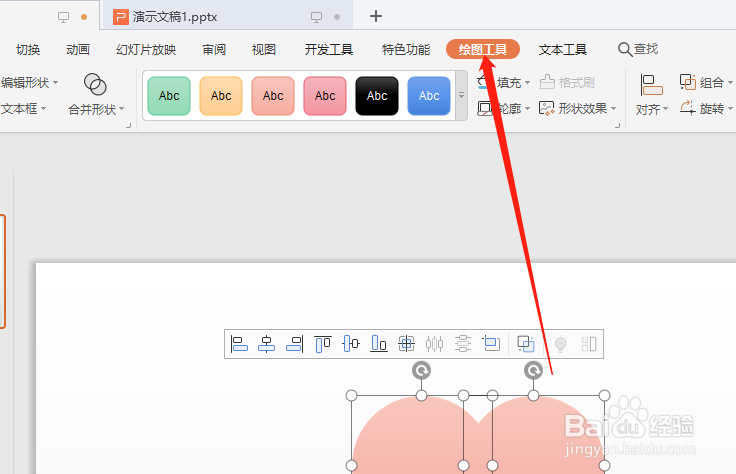Apply the black Abc shape style
736x474 pixels.
click(x=377, y=96)
